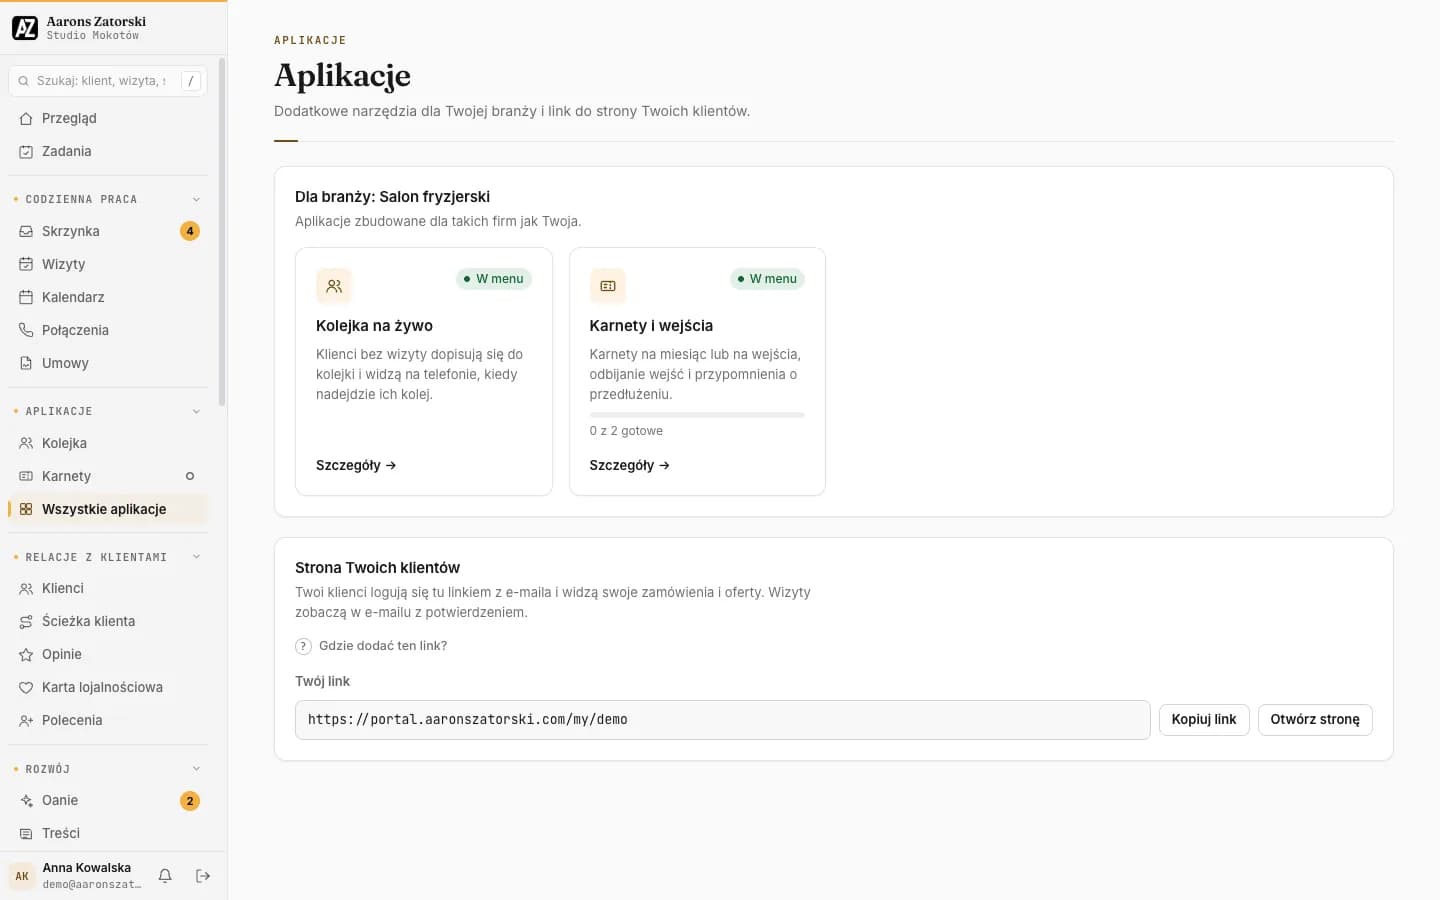Viewport: 1440px width, 900px height.
Task: Collapse the Relacje z klientami section
Action: (196, 557)
